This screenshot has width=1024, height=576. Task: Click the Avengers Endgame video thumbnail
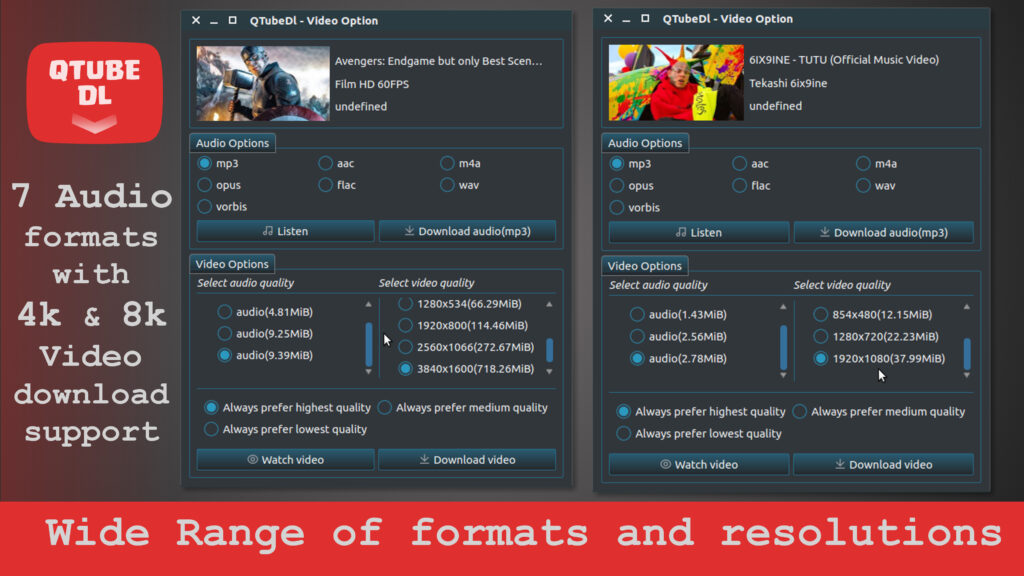(x=262, y=84)
